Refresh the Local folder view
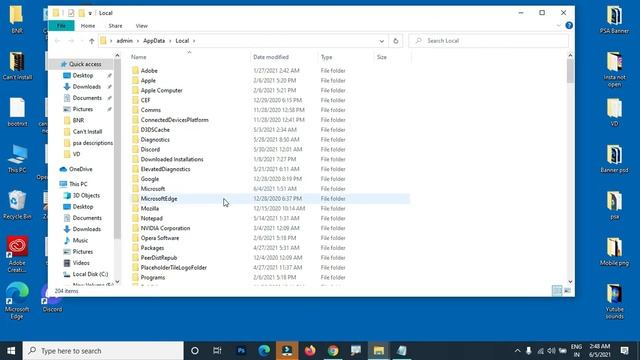 396,41
